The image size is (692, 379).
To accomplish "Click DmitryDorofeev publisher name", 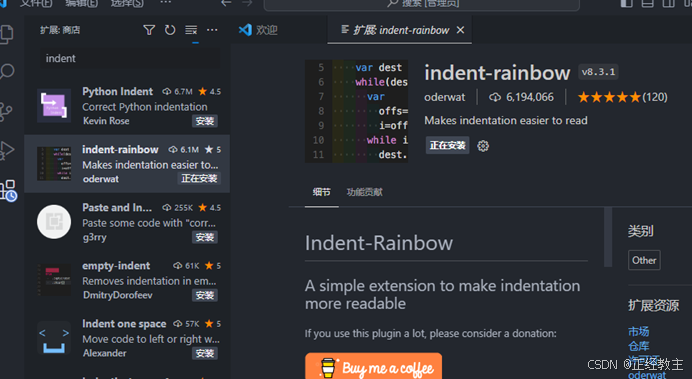I will pos(117,295).
